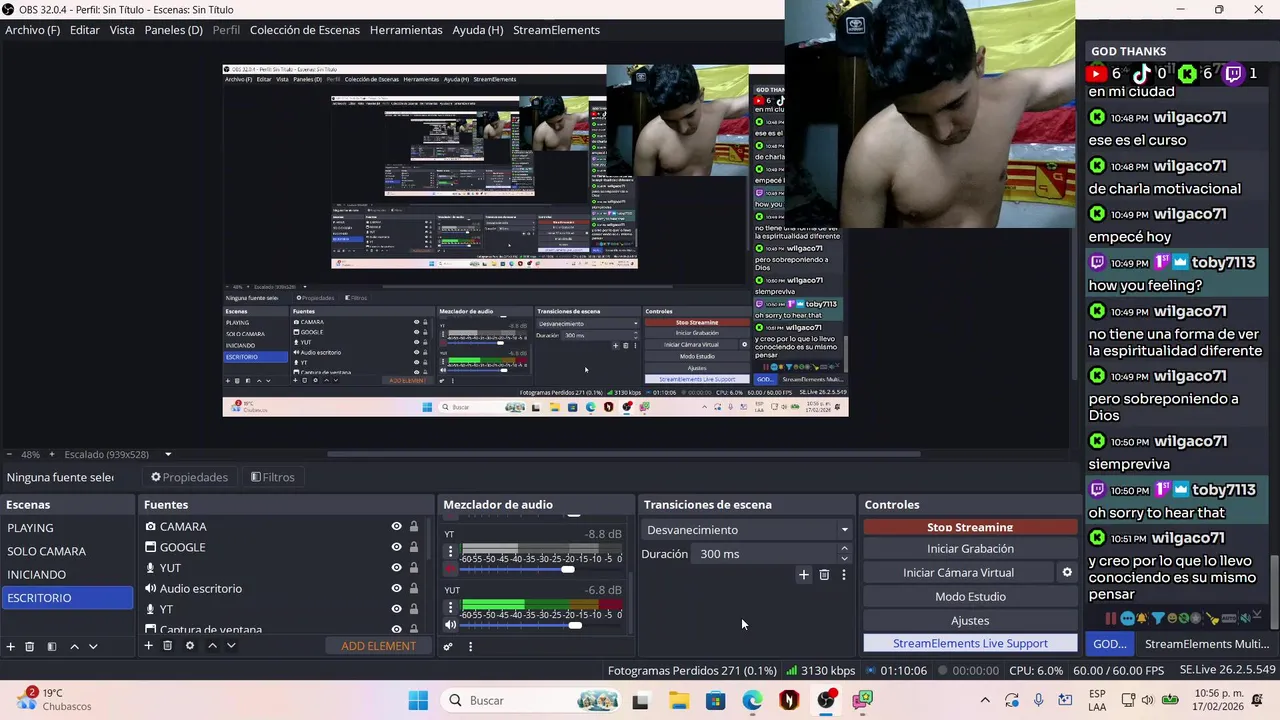Open the Herramientas menu
The image size is (1280, 720).
coord(406,30)
